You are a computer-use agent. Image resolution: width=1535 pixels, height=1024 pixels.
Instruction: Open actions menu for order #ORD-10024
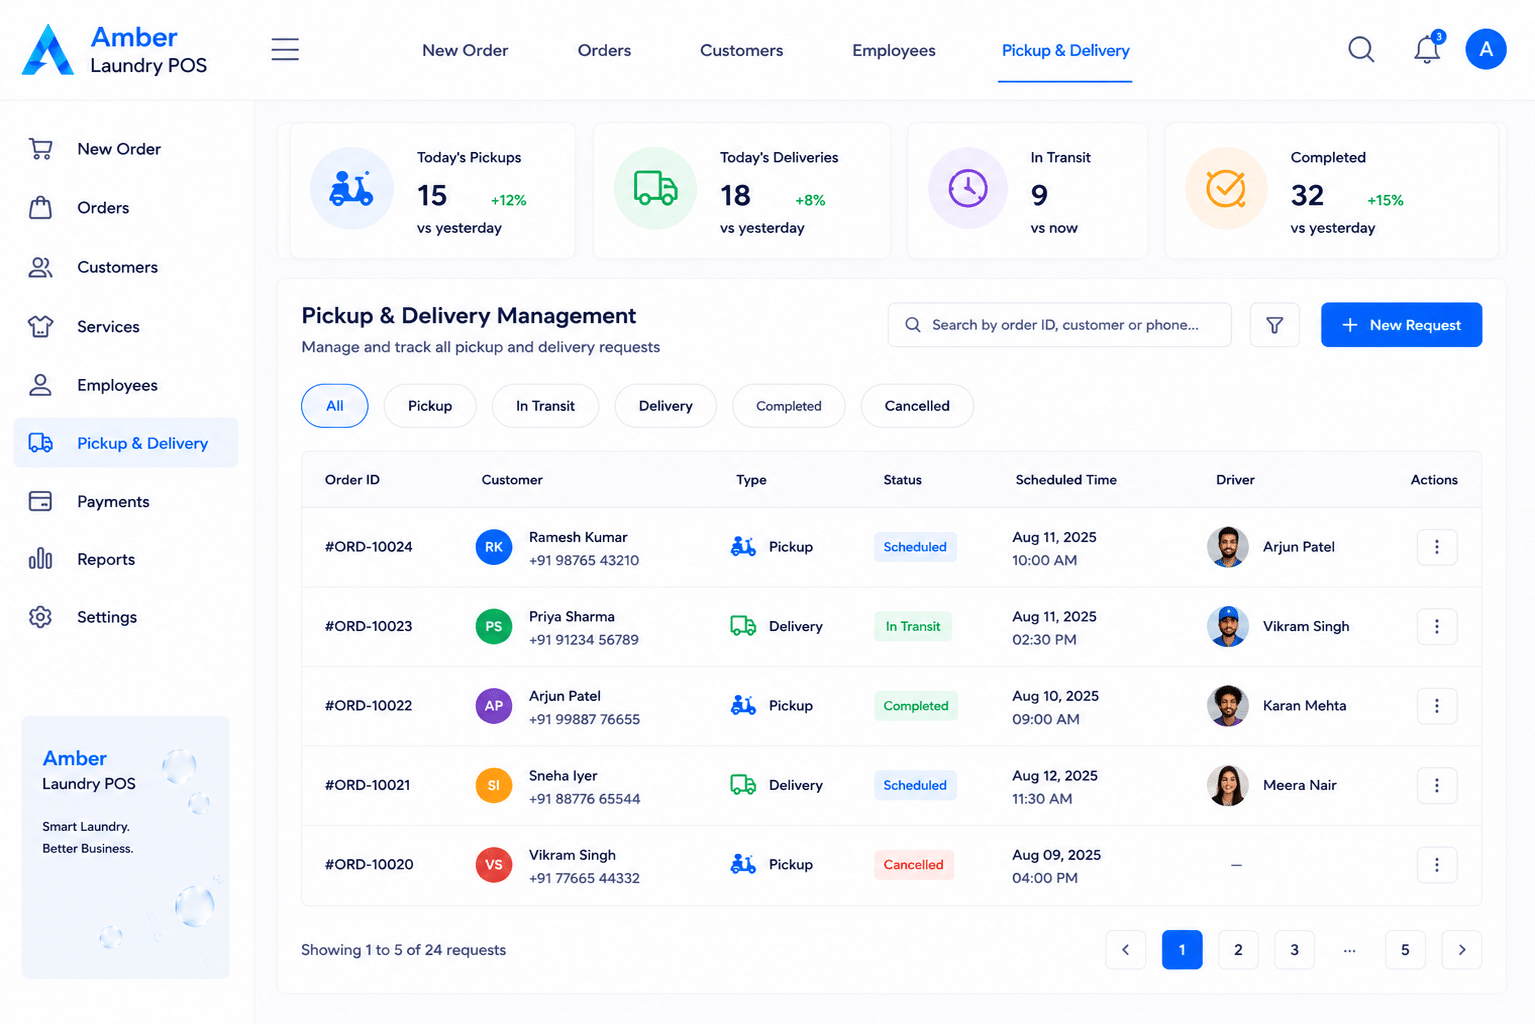click(x=1437, y=547)
